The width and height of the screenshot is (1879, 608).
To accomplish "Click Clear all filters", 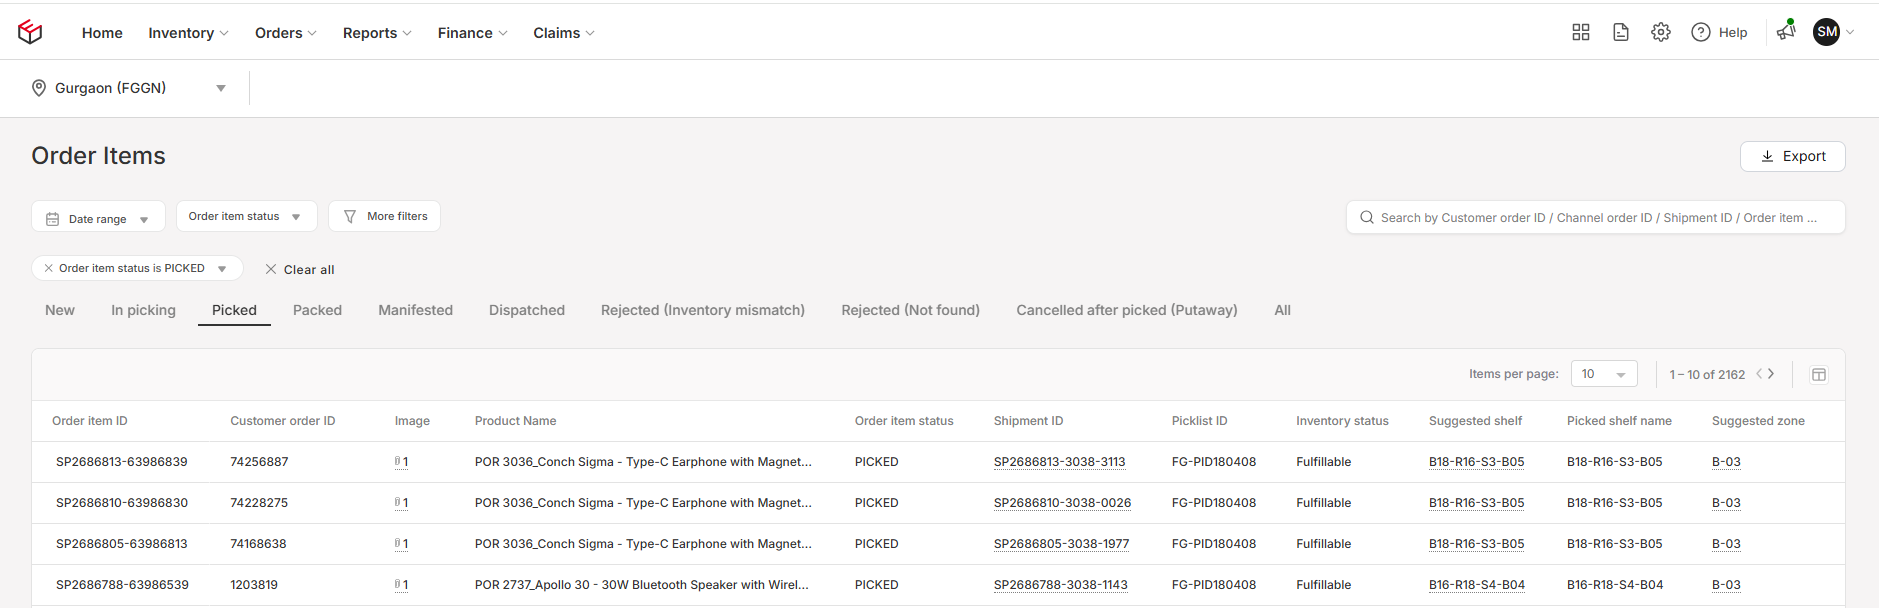I will pos(300,269).
